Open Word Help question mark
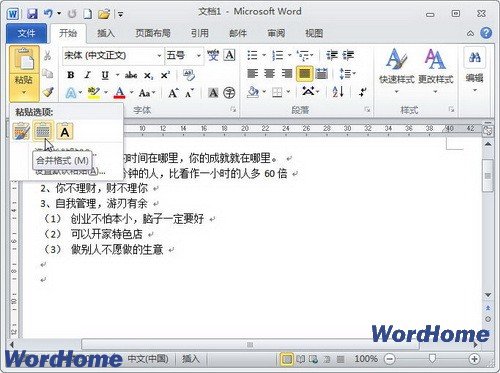 click(486, 33)
